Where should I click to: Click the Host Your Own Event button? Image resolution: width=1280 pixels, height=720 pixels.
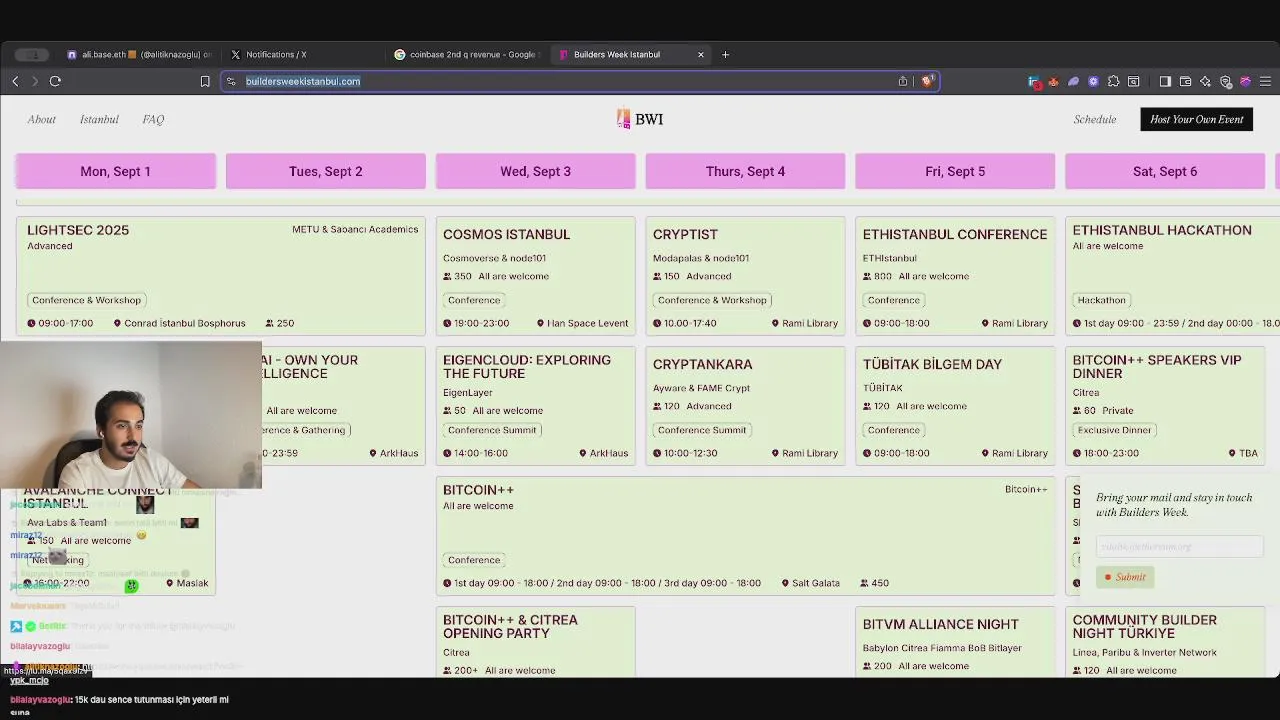(x=1196, y=119)
